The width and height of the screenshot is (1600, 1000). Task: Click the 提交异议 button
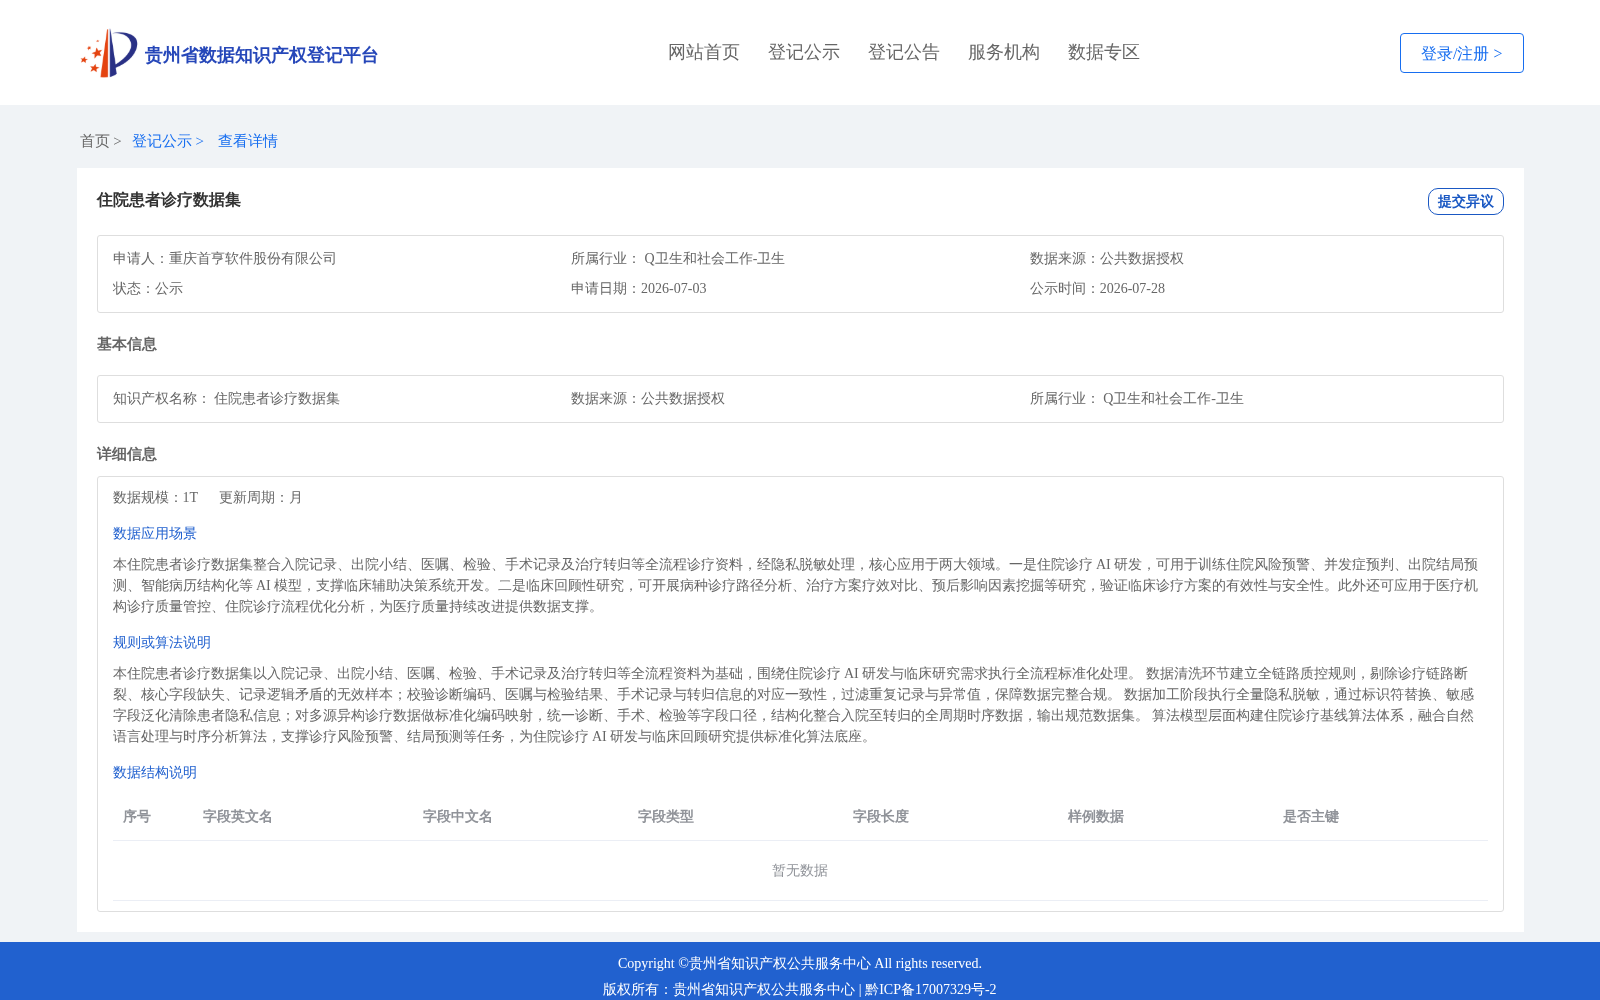click(x=1465, y=201)
